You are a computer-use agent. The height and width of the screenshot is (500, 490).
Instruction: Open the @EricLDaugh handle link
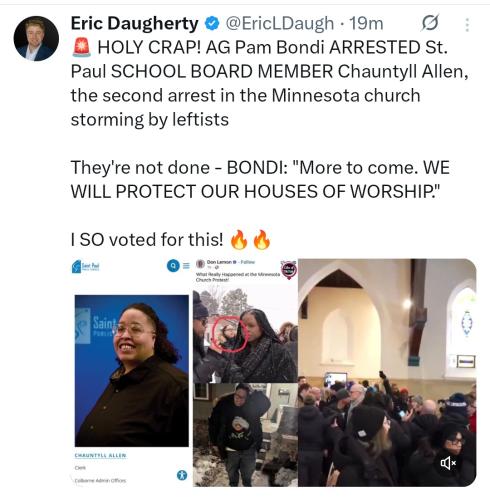tap(279, 24)
